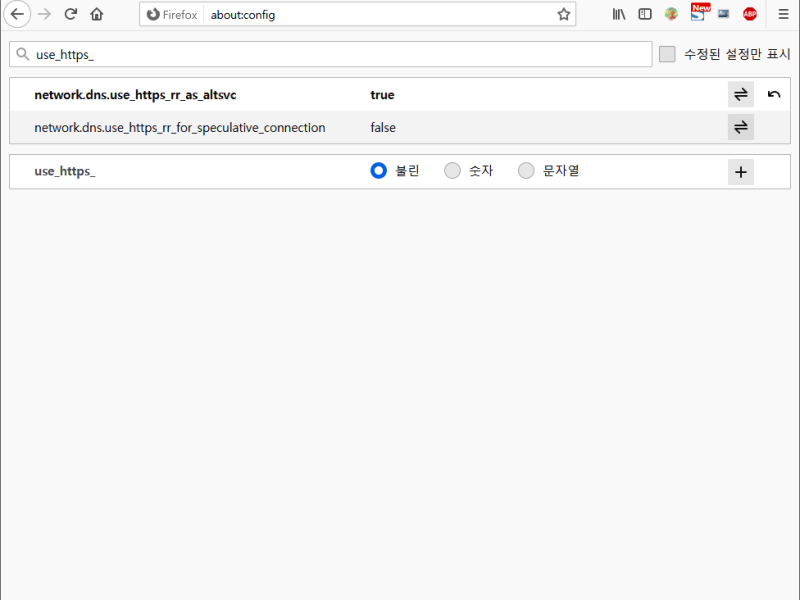Toggle network.dns.use_https_rr_as_altsvc value
This screenshot has height=600, width=800.
[x=740, y=94]
